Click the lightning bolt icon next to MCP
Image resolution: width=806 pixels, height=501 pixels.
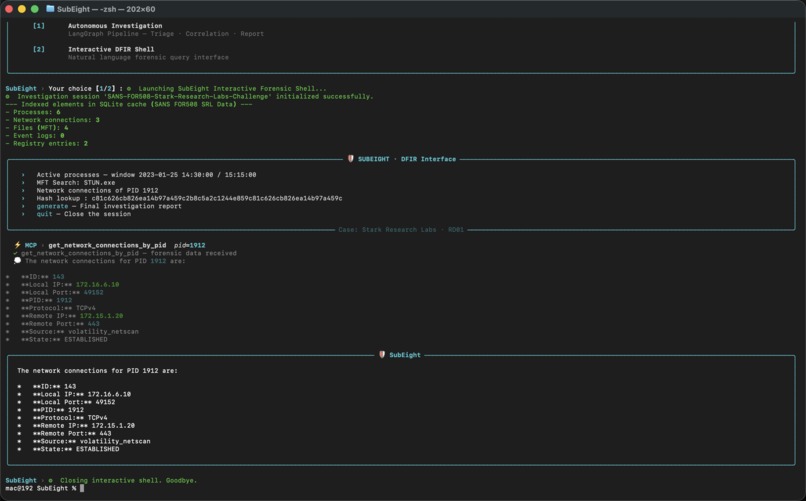[17, 245]
